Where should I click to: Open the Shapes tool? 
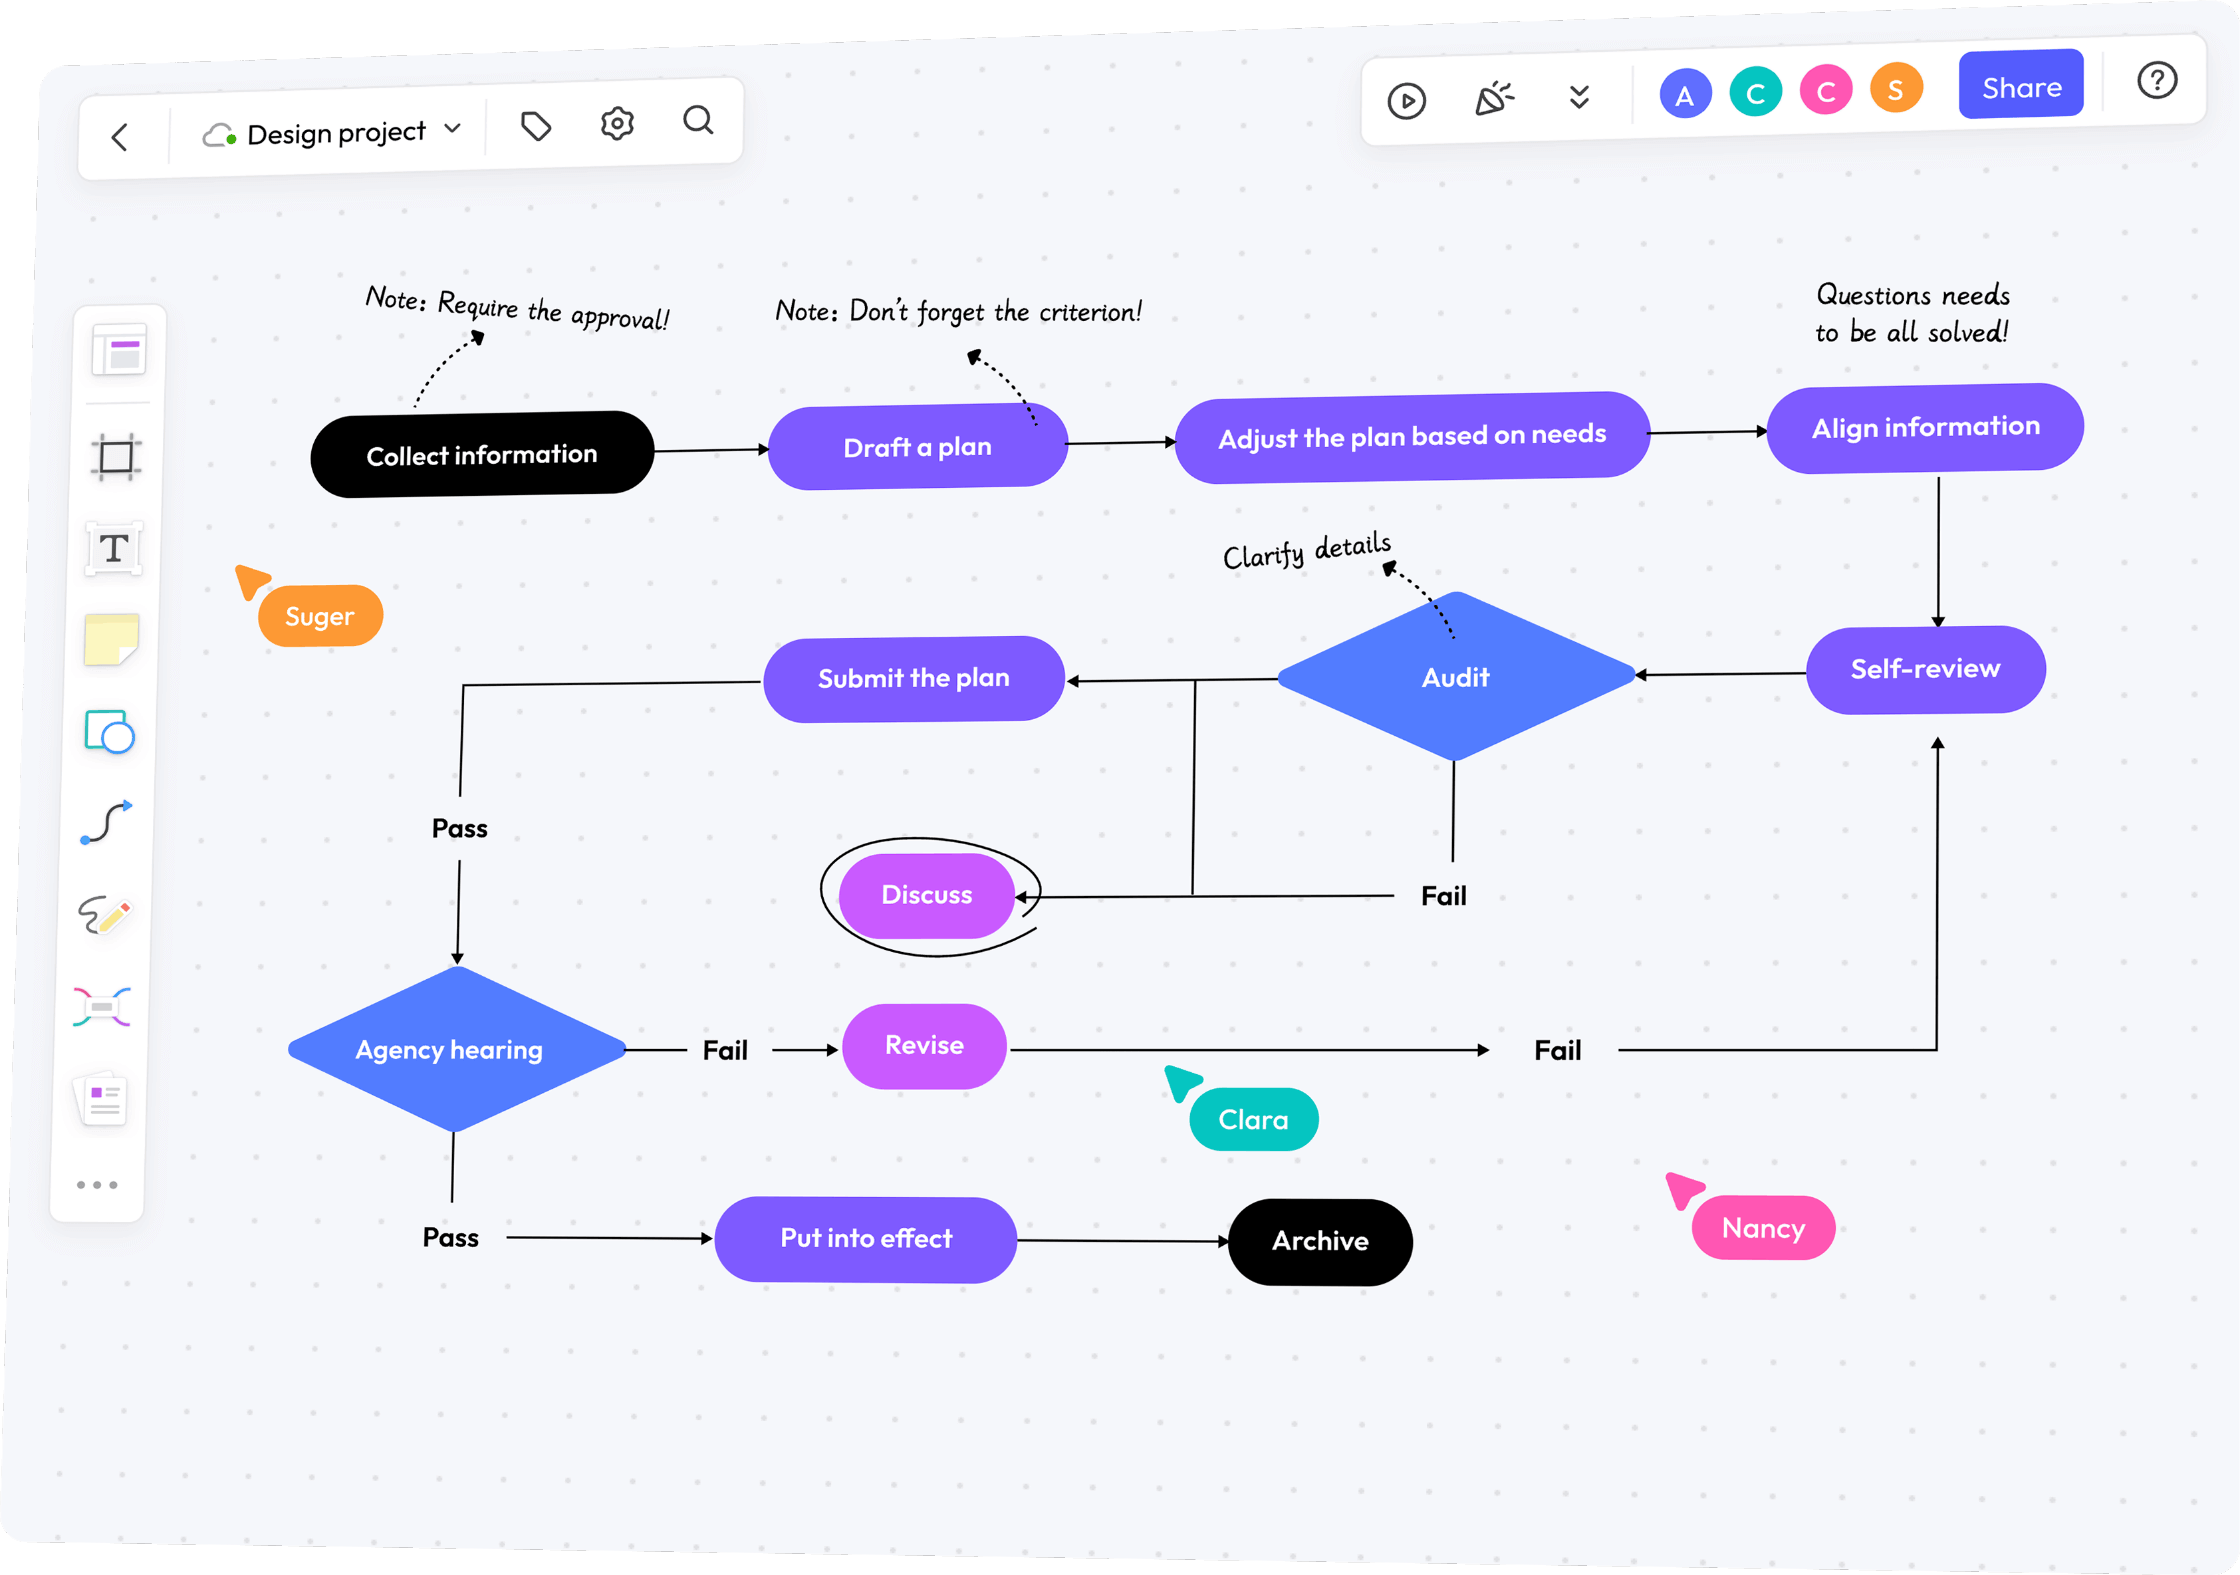point(109,733)
